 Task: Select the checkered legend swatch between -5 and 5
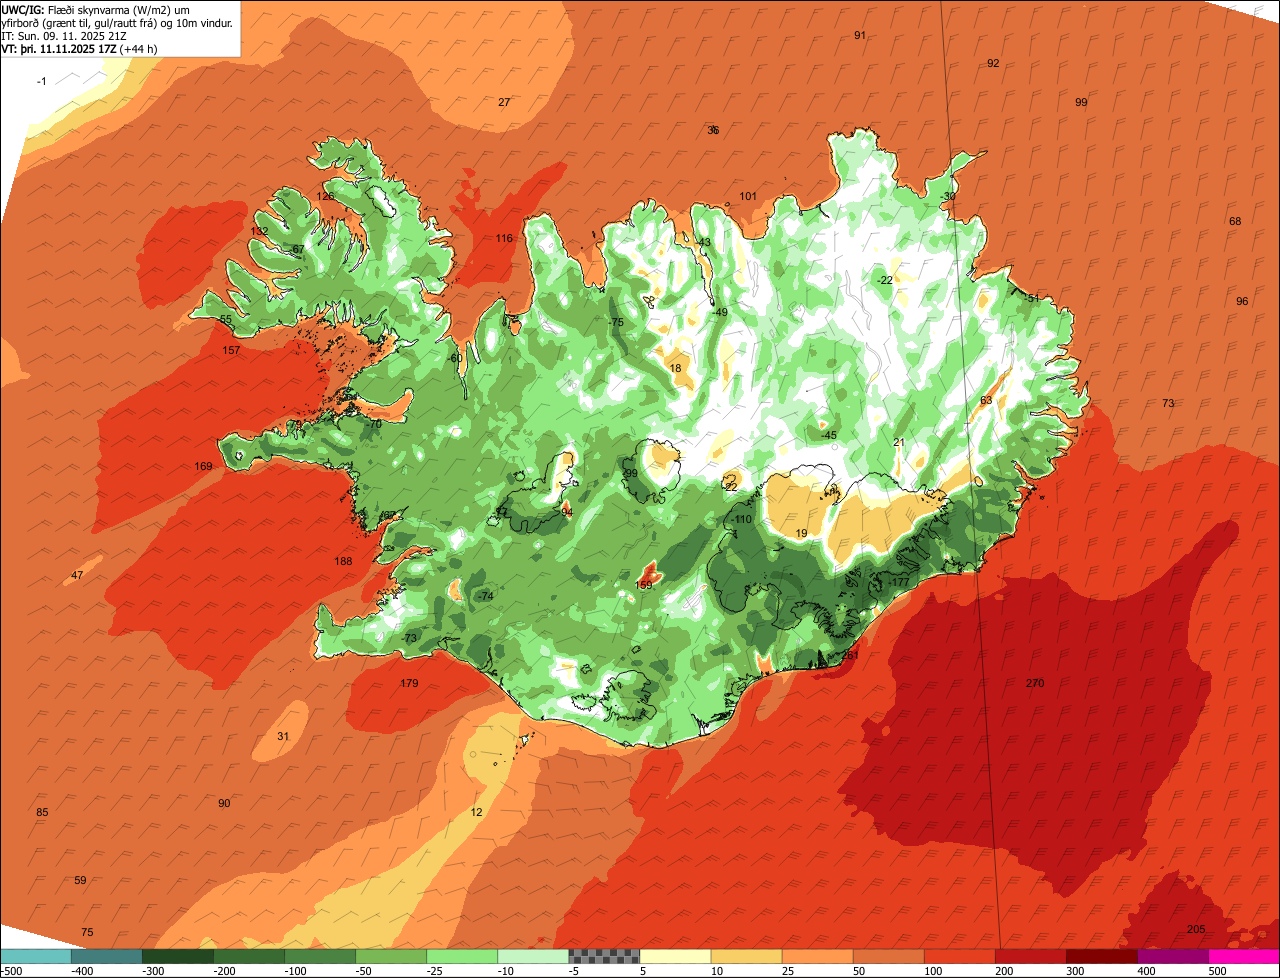pyautogui.click(x=604, y=956)
